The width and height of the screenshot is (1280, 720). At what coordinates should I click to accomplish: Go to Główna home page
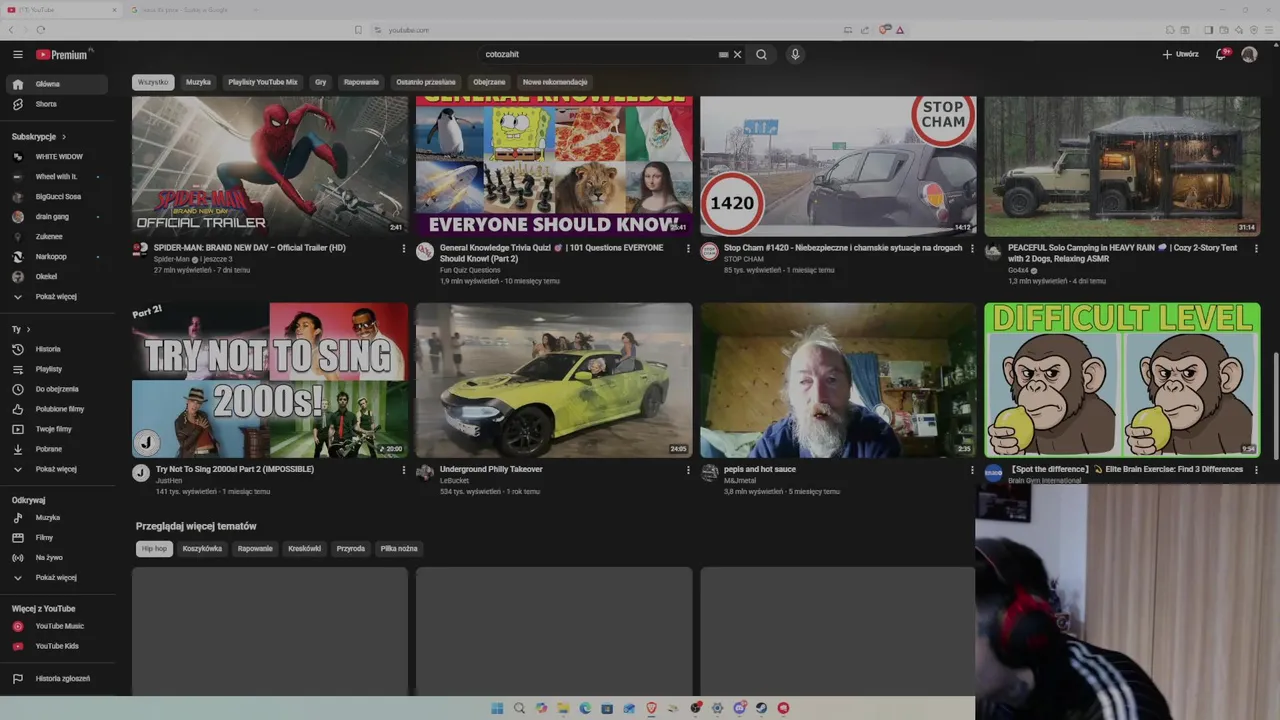[56, 84]
